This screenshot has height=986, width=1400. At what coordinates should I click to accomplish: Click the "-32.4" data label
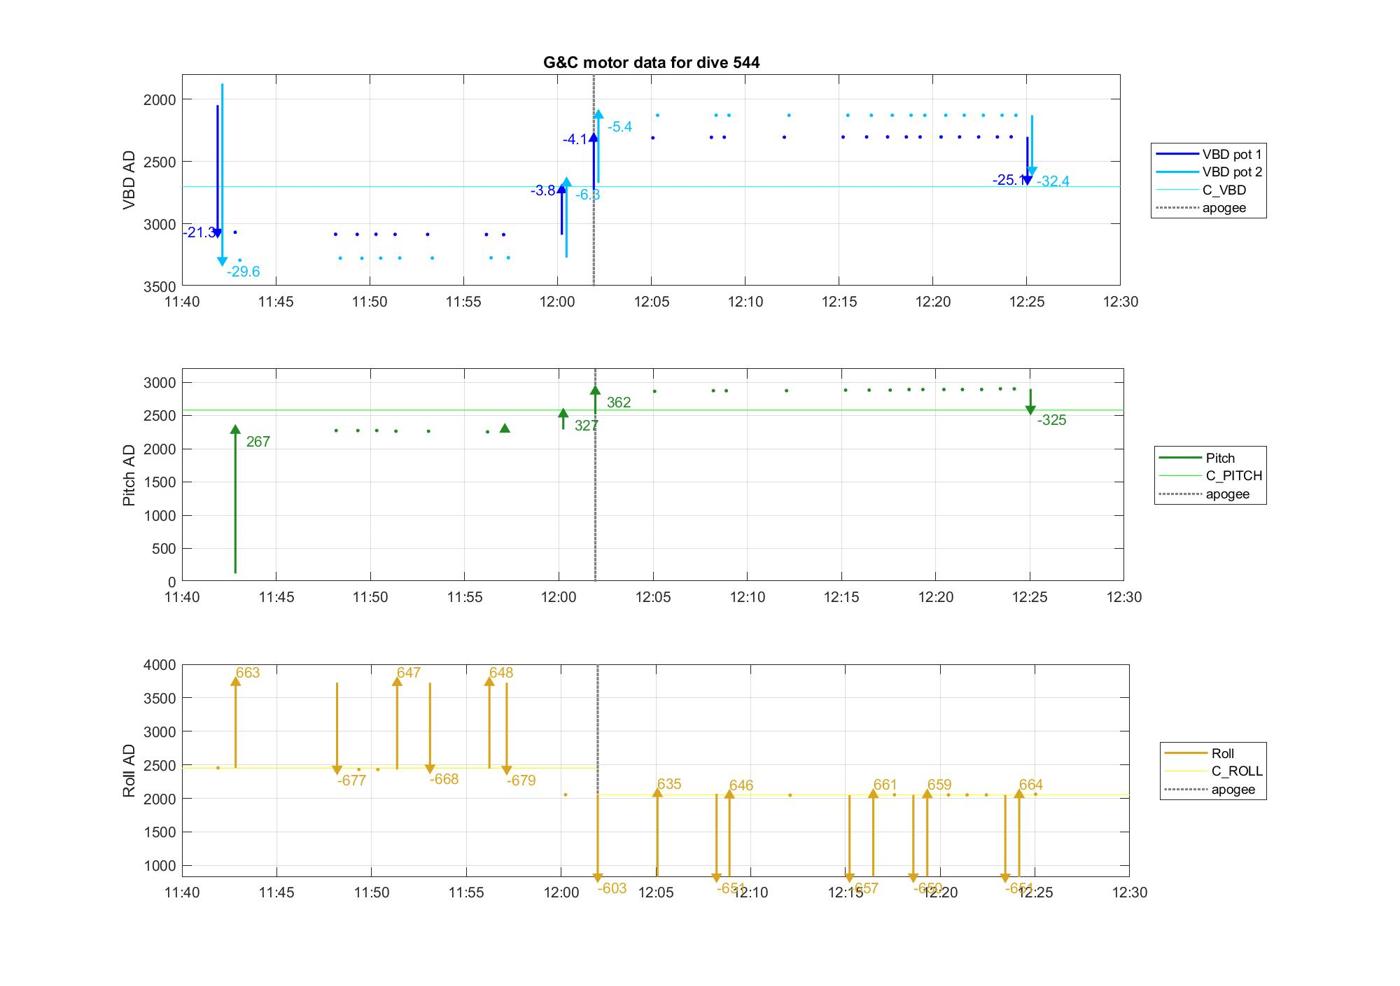coord(1053,181)
